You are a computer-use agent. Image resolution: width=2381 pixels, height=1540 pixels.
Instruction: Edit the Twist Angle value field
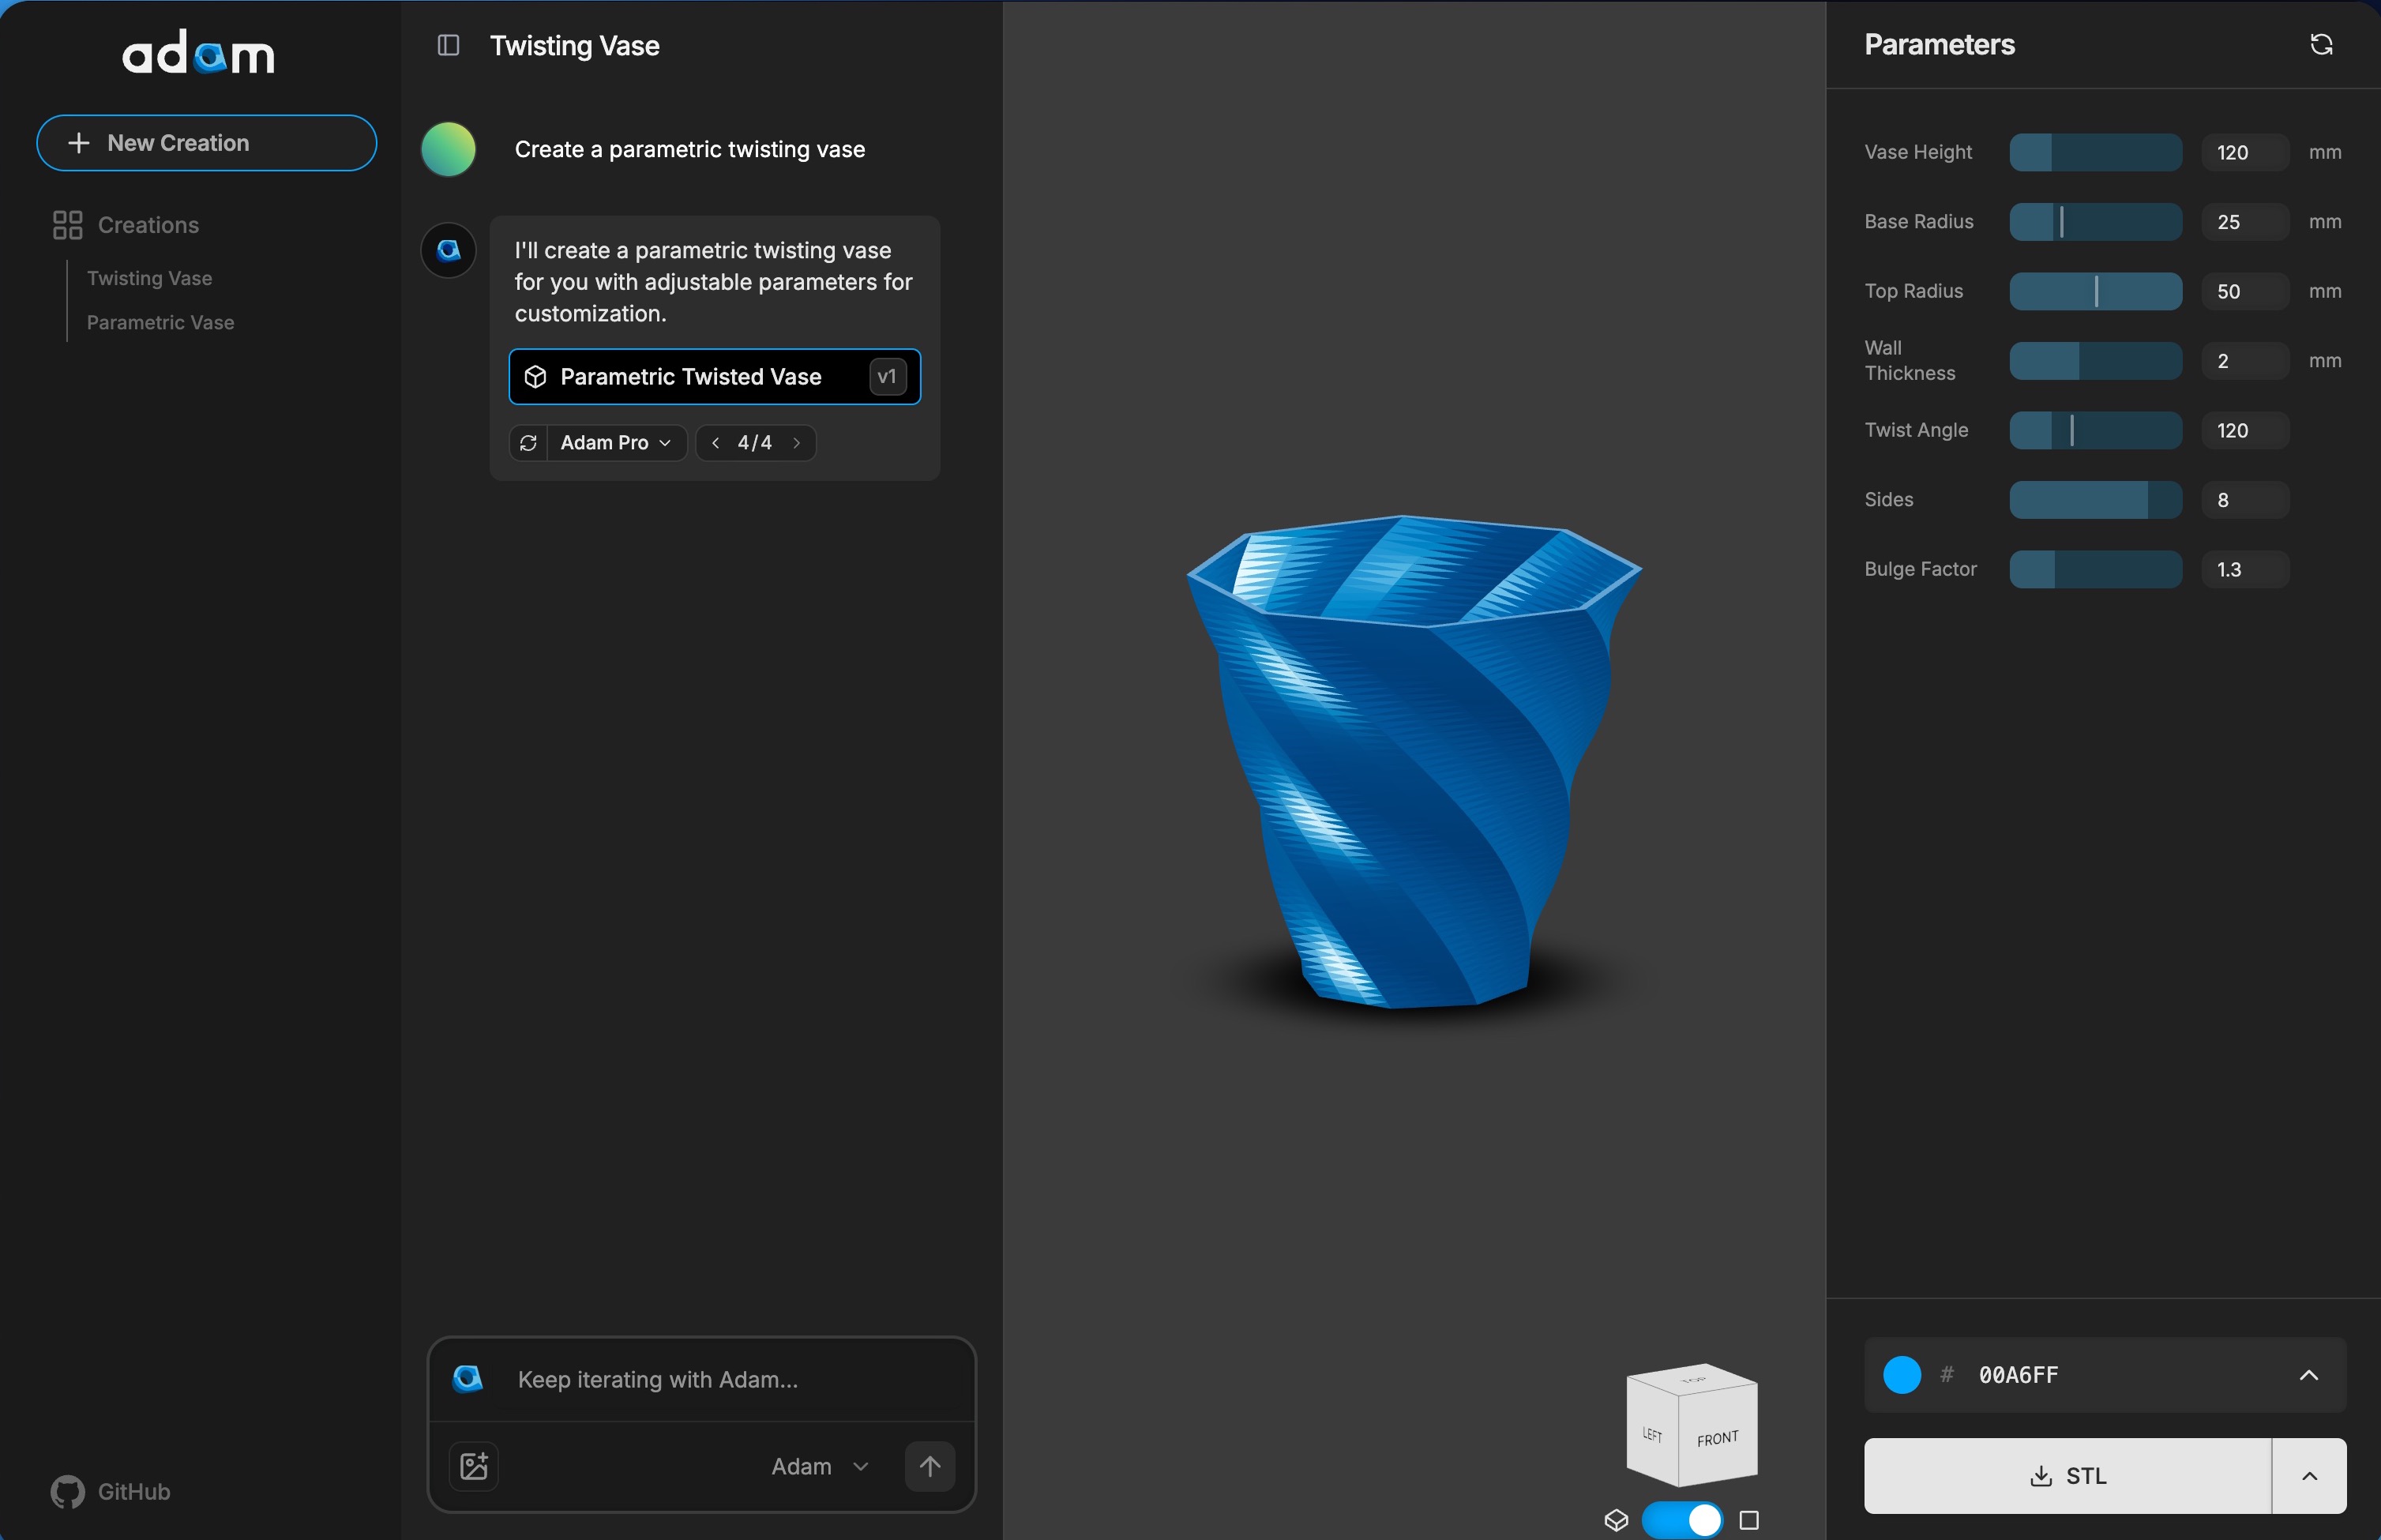pos(2245,430)
